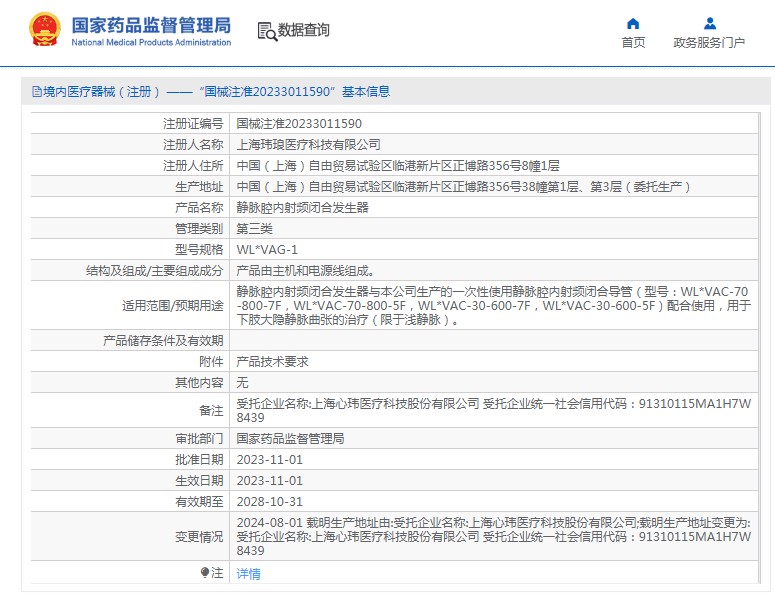
Task: Click the 型号规格 label
Action: coord(199,250)
